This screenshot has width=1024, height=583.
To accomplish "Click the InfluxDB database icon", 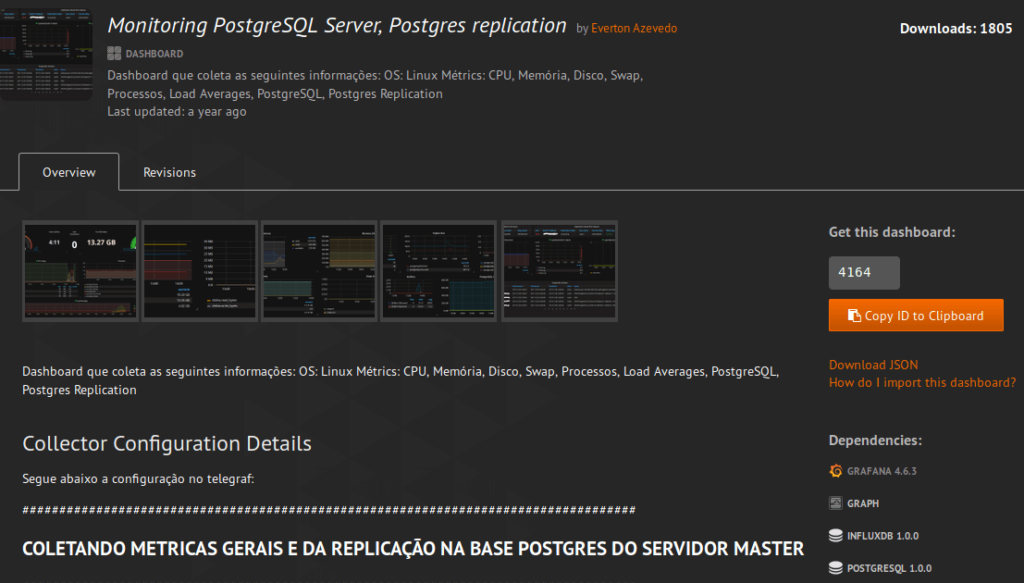I will [835, 535].
